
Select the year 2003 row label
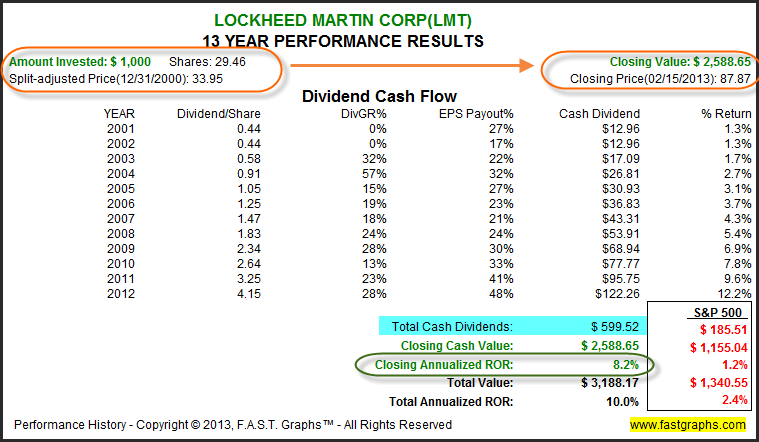point(121,159)
